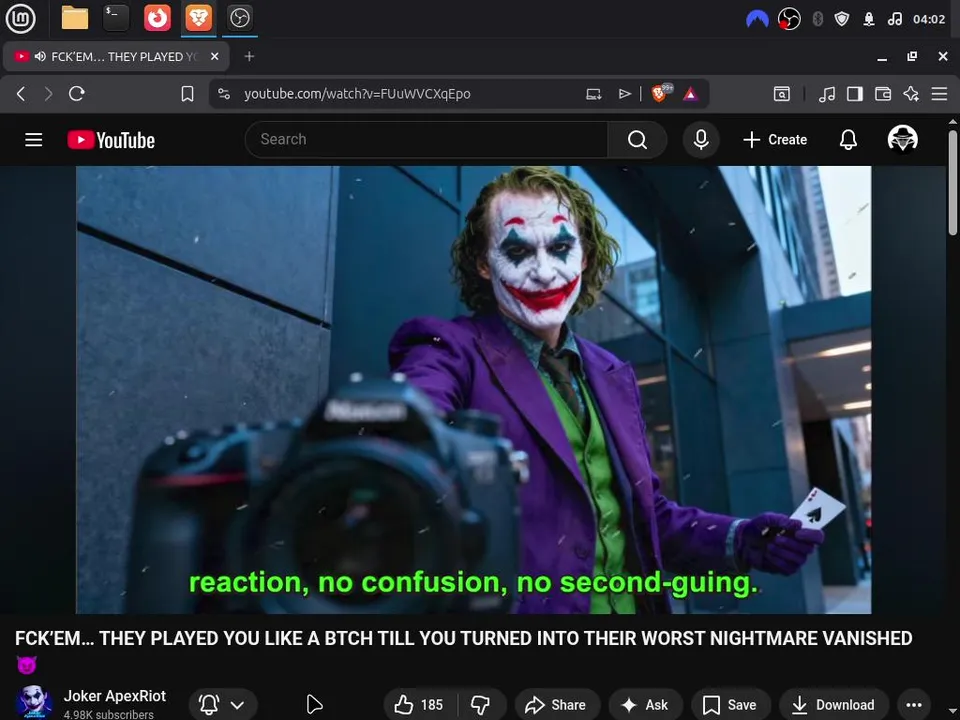Open the clock showing 04:02
Viewport: 960px width, 720px height.
[929, 19]
